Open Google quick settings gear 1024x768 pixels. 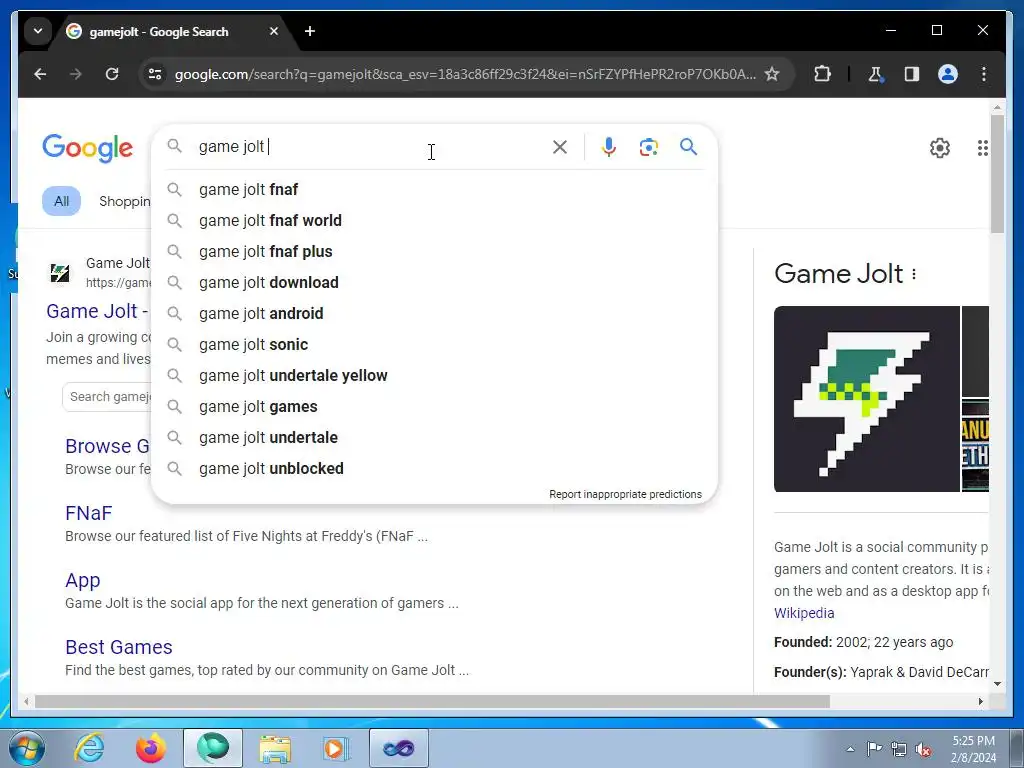click(939, 148)
